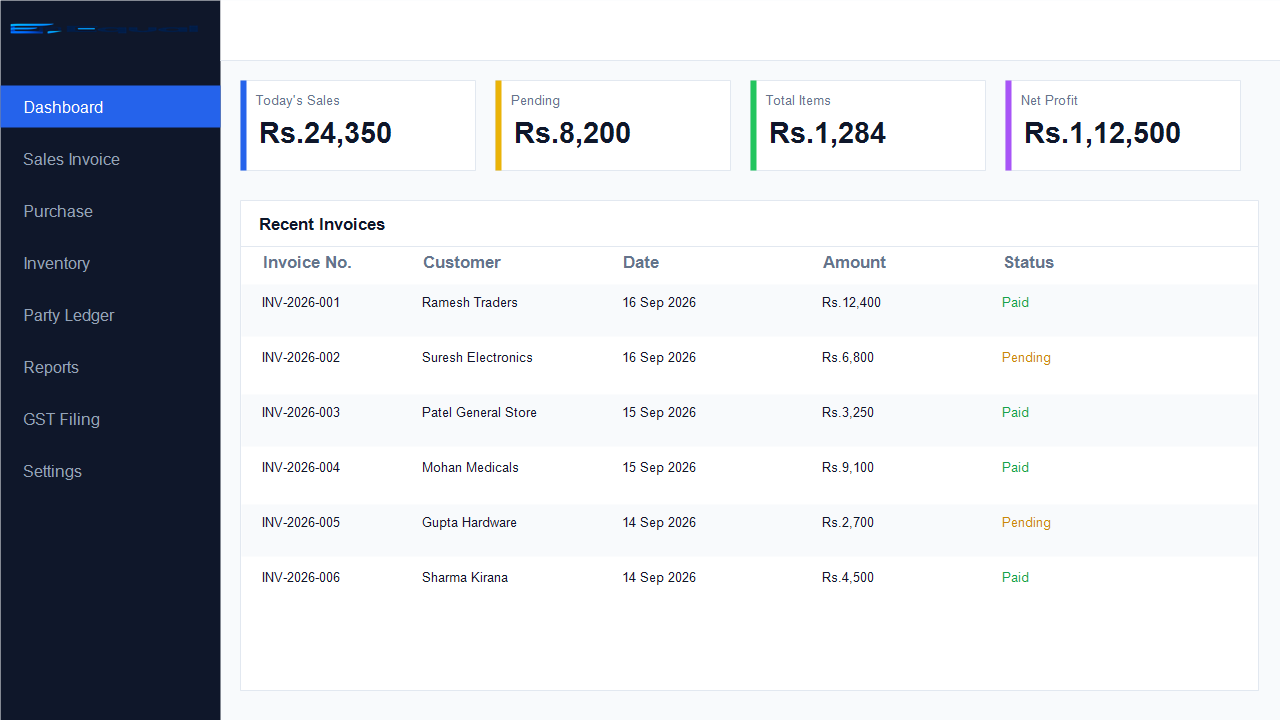Click the Net Profit card

tap(1123, 125)
